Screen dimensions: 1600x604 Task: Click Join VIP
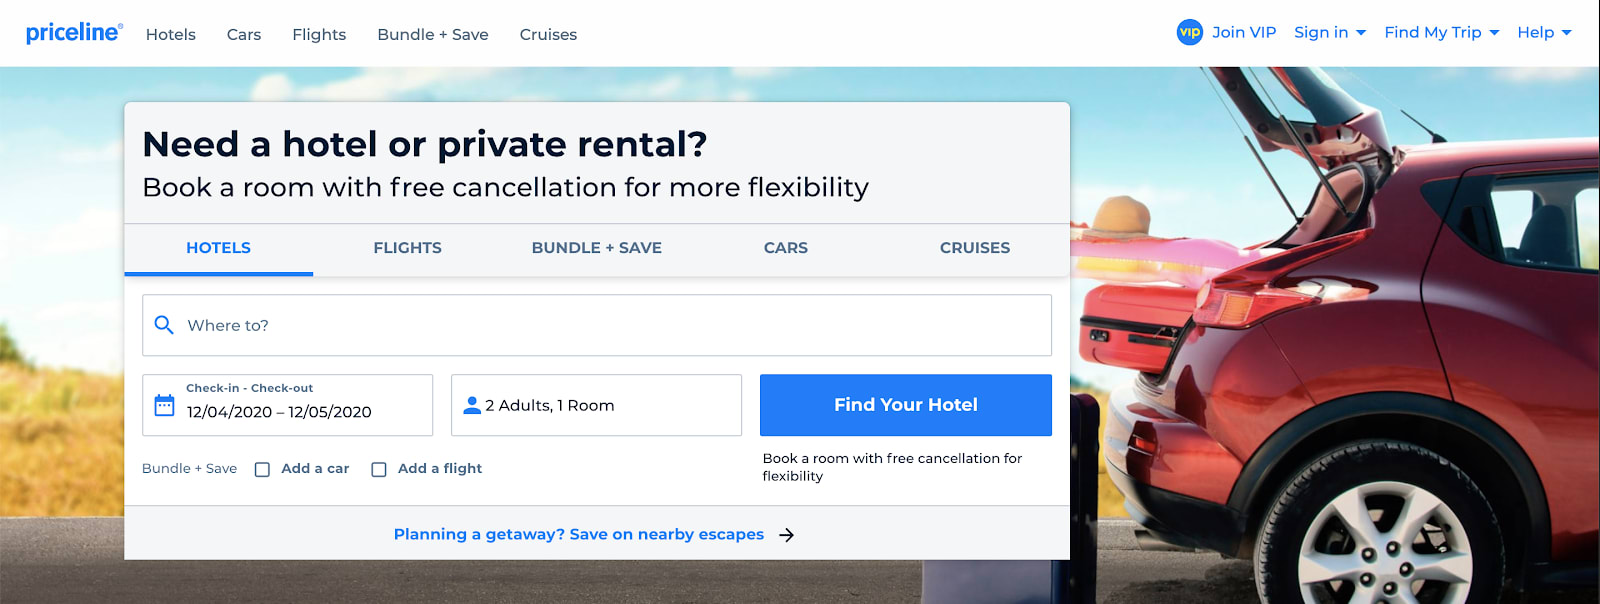coord(1243,31)
